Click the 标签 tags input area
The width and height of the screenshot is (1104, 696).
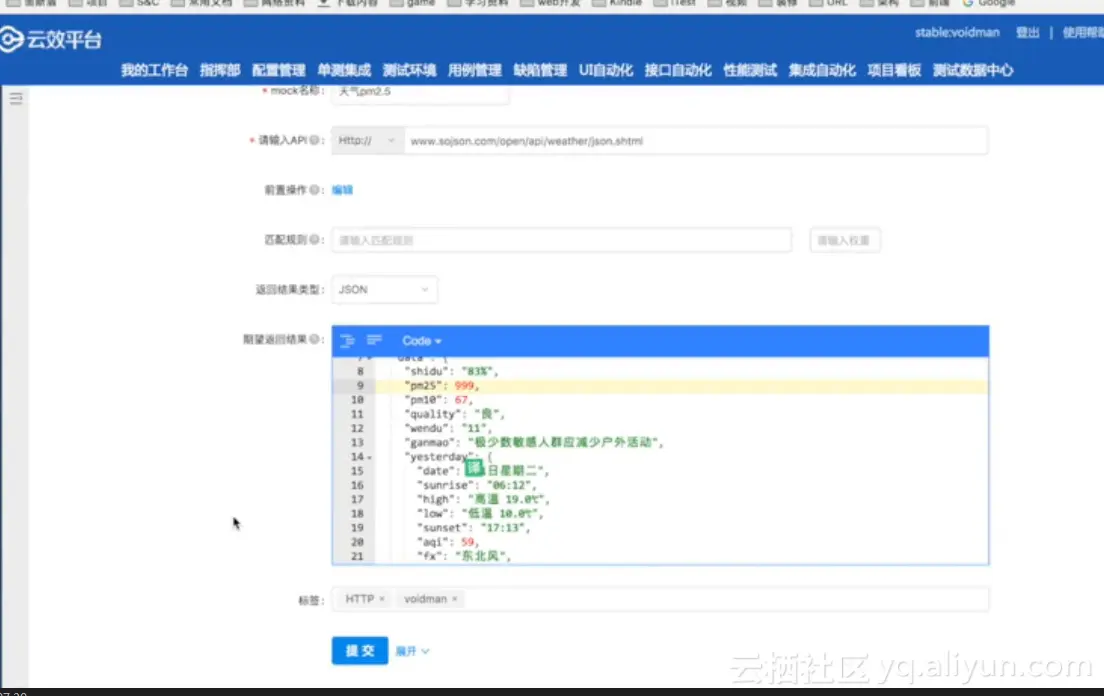[x=660, y=599]
